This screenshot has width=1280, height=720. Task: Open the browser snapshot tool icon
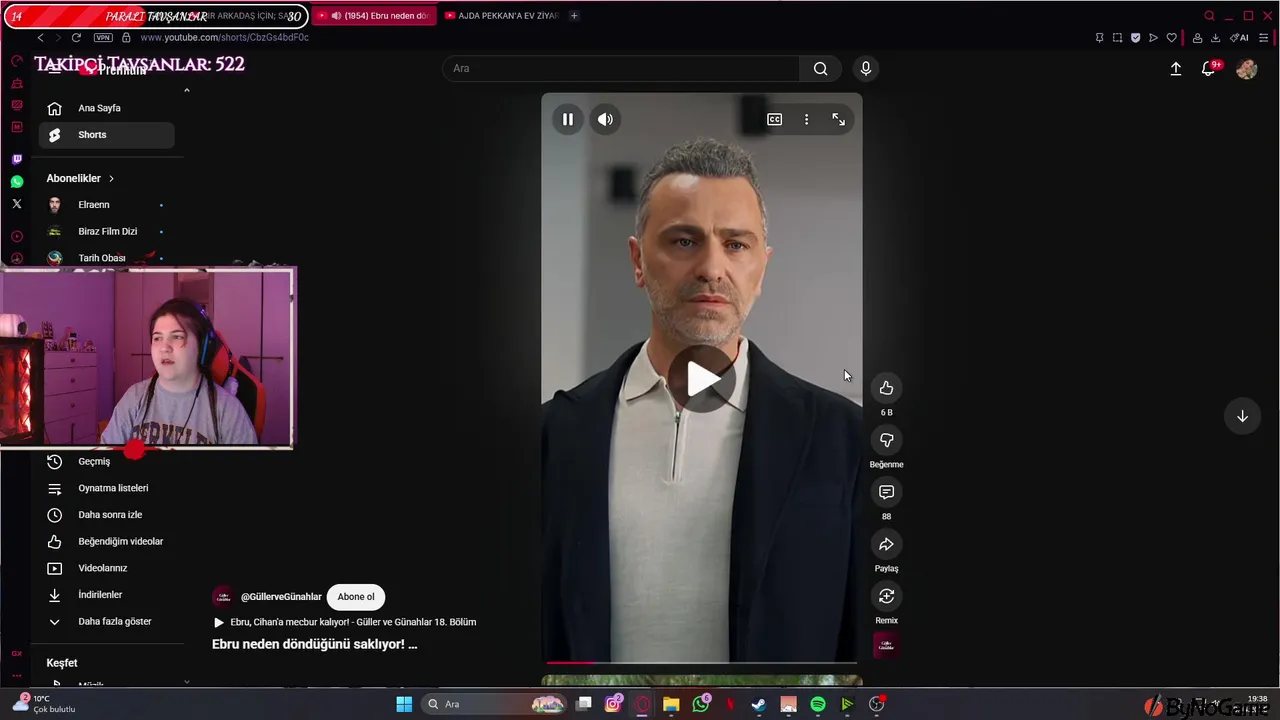[x=1117, y=38]
